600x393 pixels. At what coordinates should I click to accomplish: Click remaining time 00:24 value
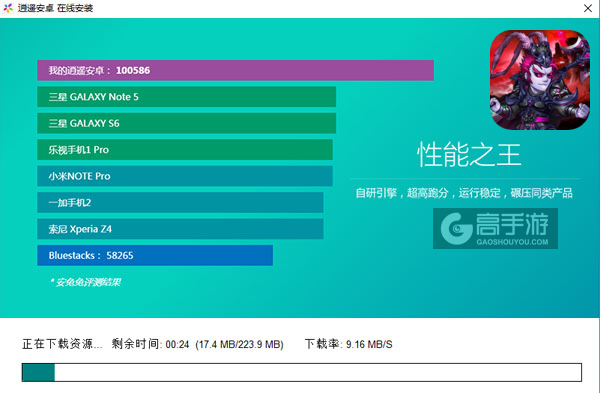click(178, 344)
